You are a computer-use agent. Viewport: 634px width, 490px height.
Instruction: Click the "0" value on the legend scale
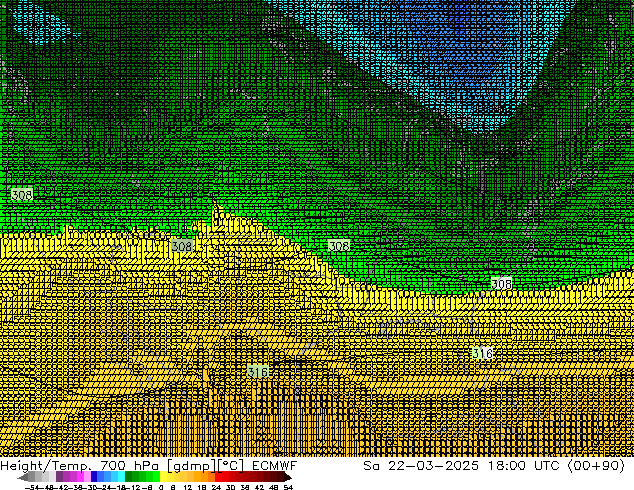tap(161, 487)
